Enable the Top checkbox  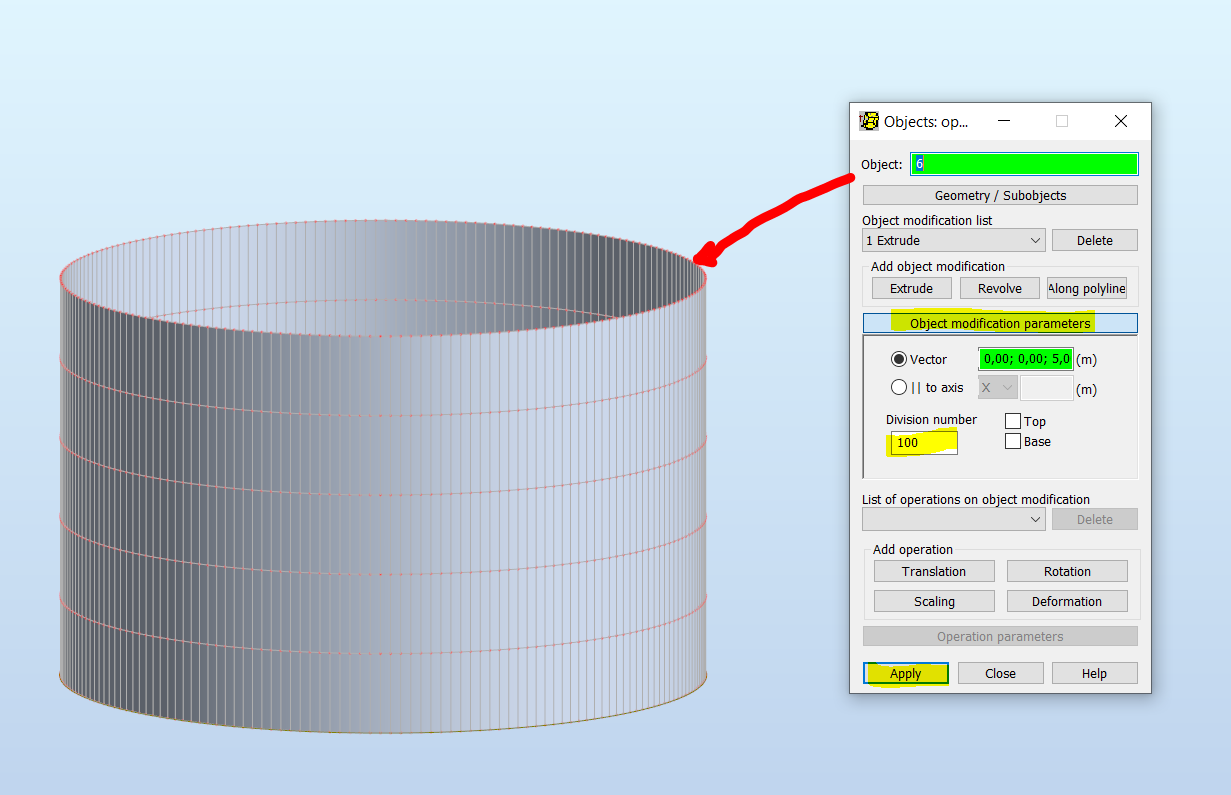1013,421
